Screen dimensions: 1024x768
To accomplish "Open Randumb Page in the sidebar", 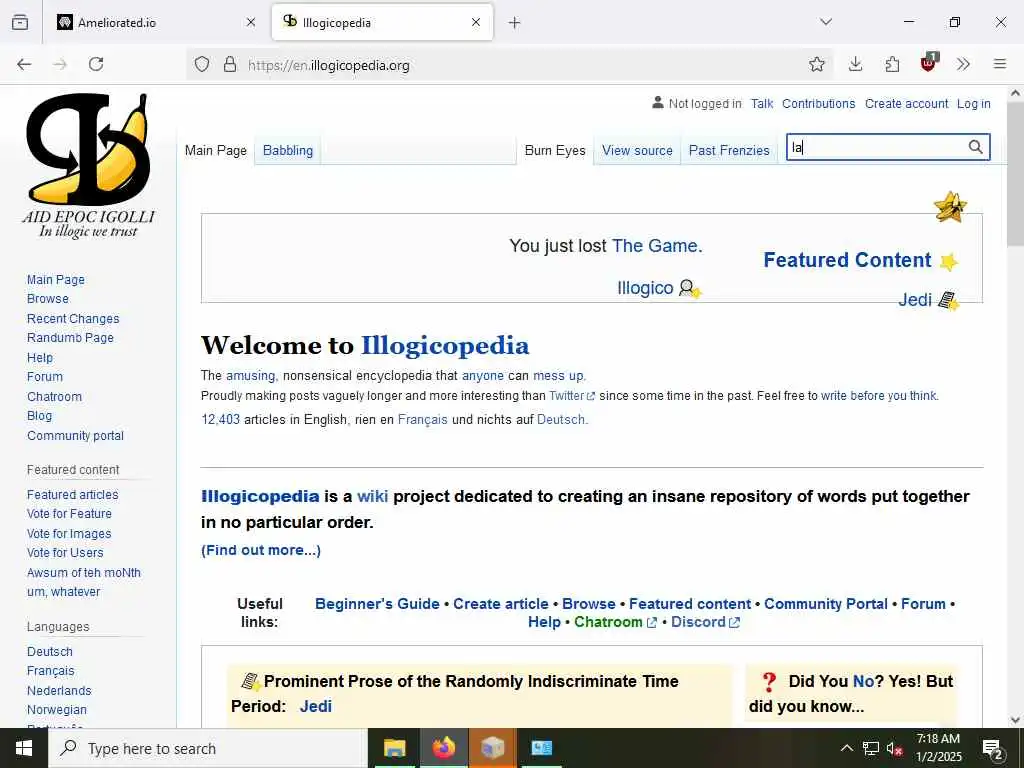I will [70, 338].
